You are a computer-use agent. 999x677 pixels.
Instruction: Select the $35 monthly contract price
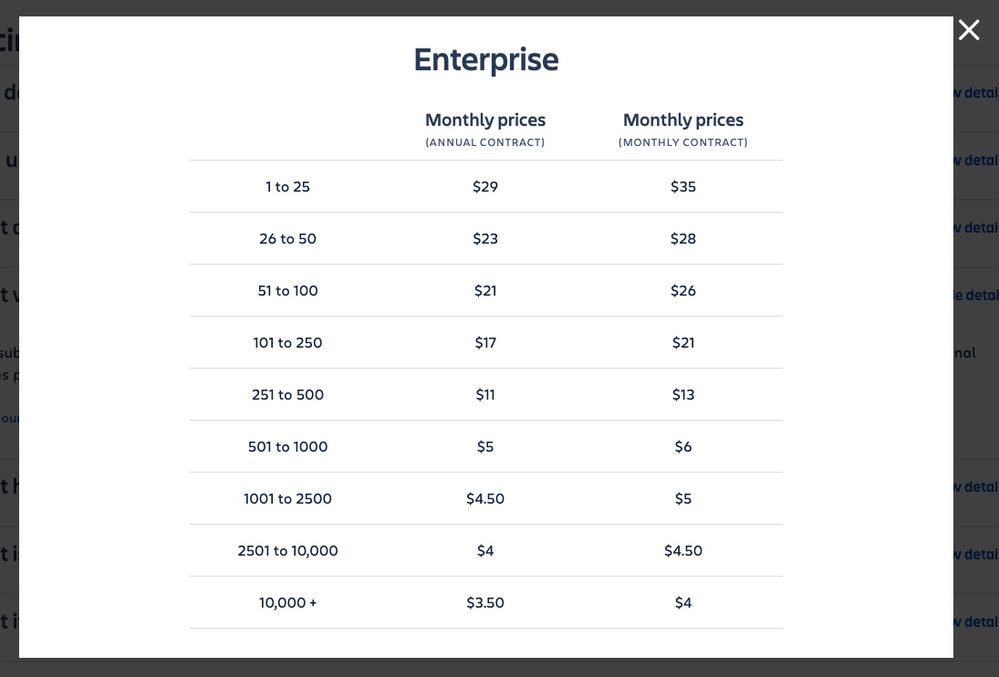(x=683, y=187)
